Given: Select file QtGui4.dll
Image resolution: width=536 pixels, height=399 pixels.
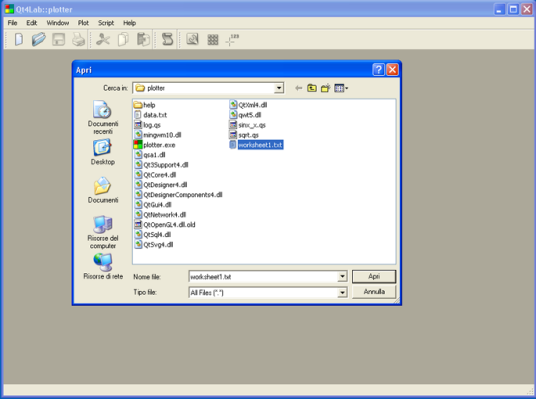Looking at the screenshot, I should point(153,204).
